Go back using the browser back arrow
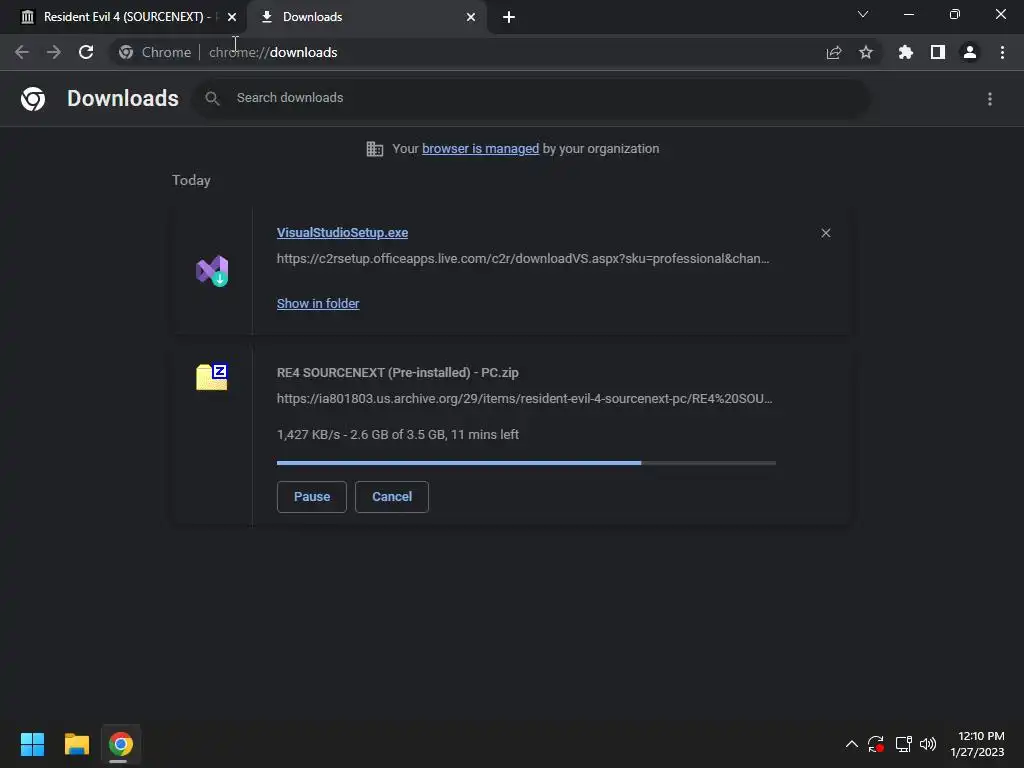This screenshot has height=768, width=1024. [x=22, y=52]
